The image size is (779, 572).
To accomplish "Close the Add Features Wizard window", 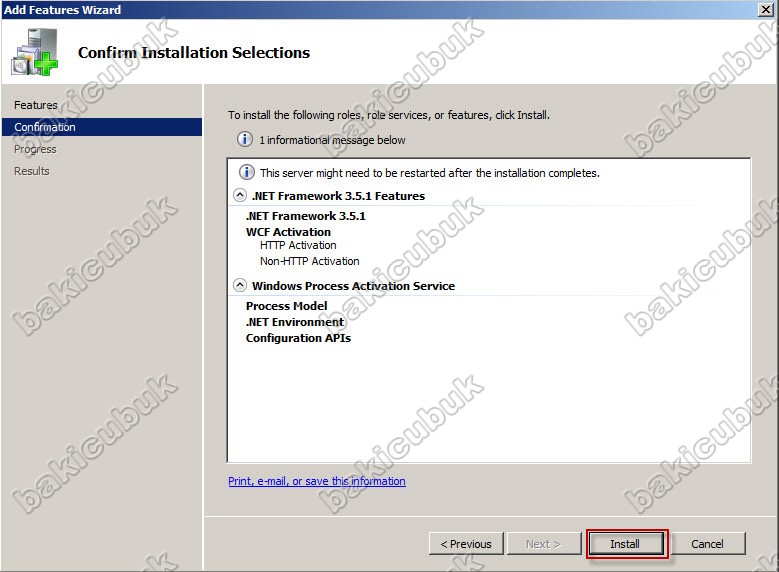I will [766, 9].
